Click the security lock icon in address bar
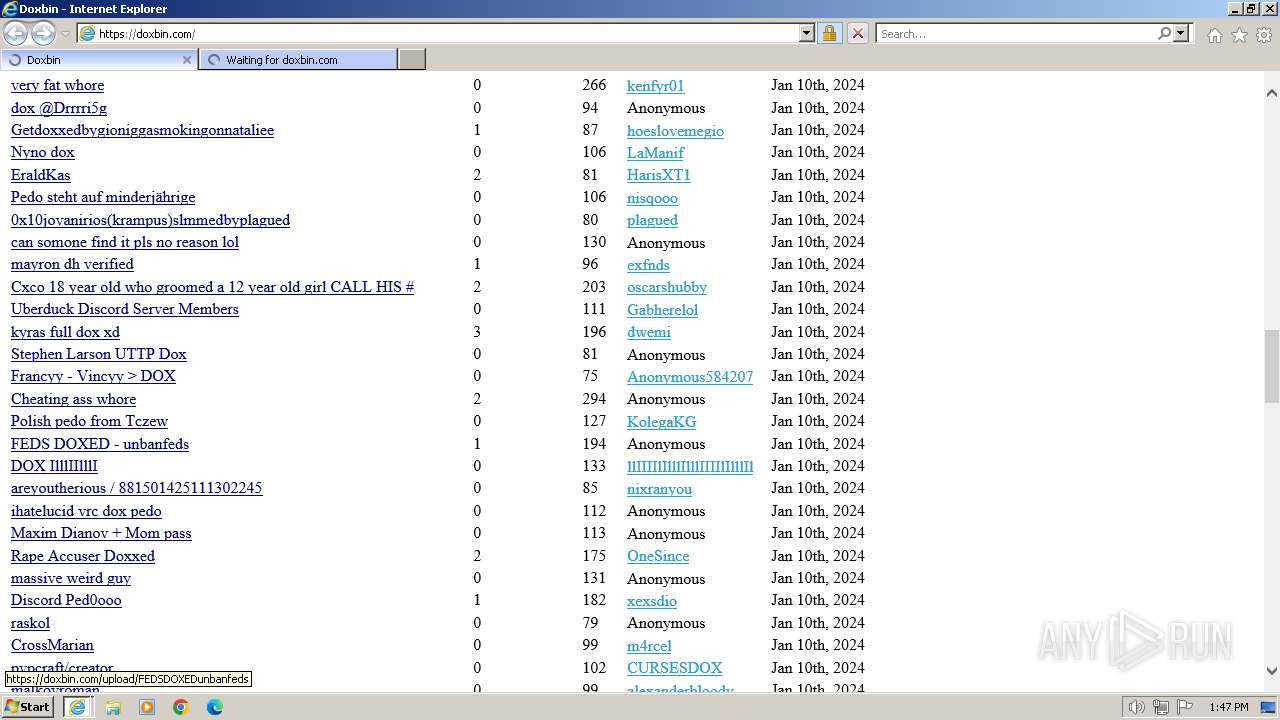 [829, 33]
